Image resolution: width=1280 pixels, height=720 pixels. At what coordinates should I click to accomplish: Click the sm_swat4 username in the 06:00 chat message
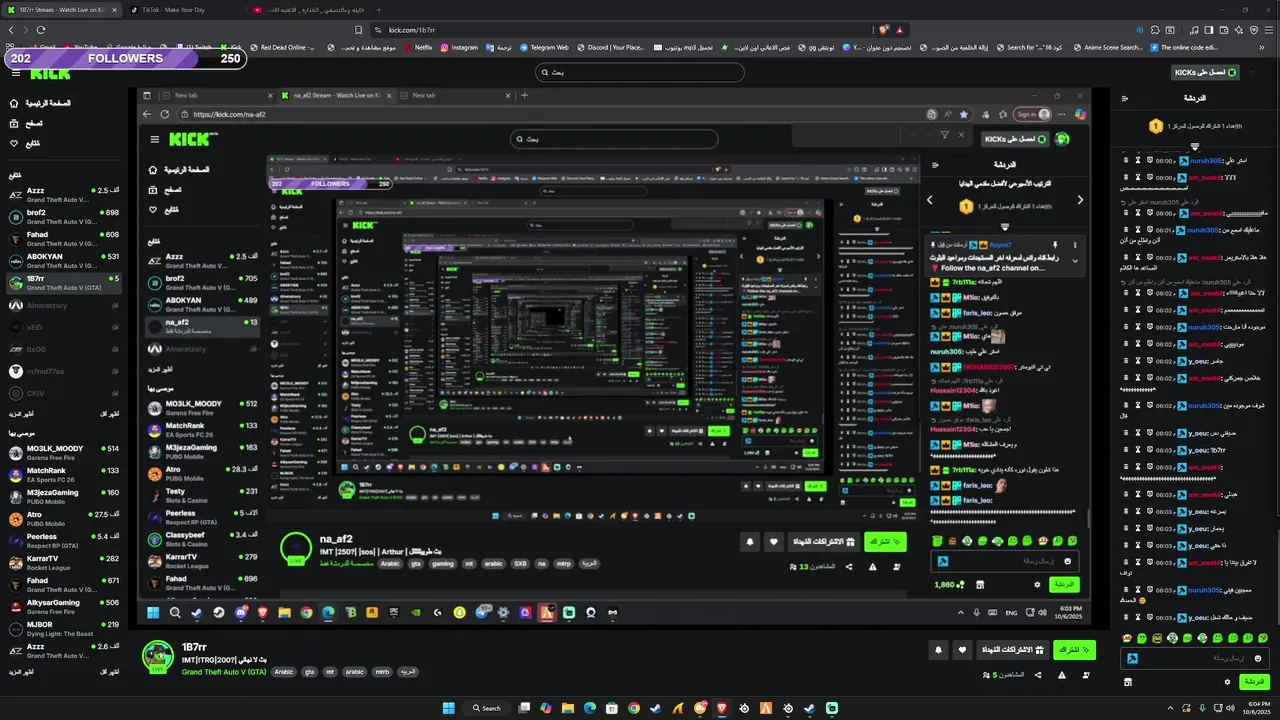(1204, 178)
